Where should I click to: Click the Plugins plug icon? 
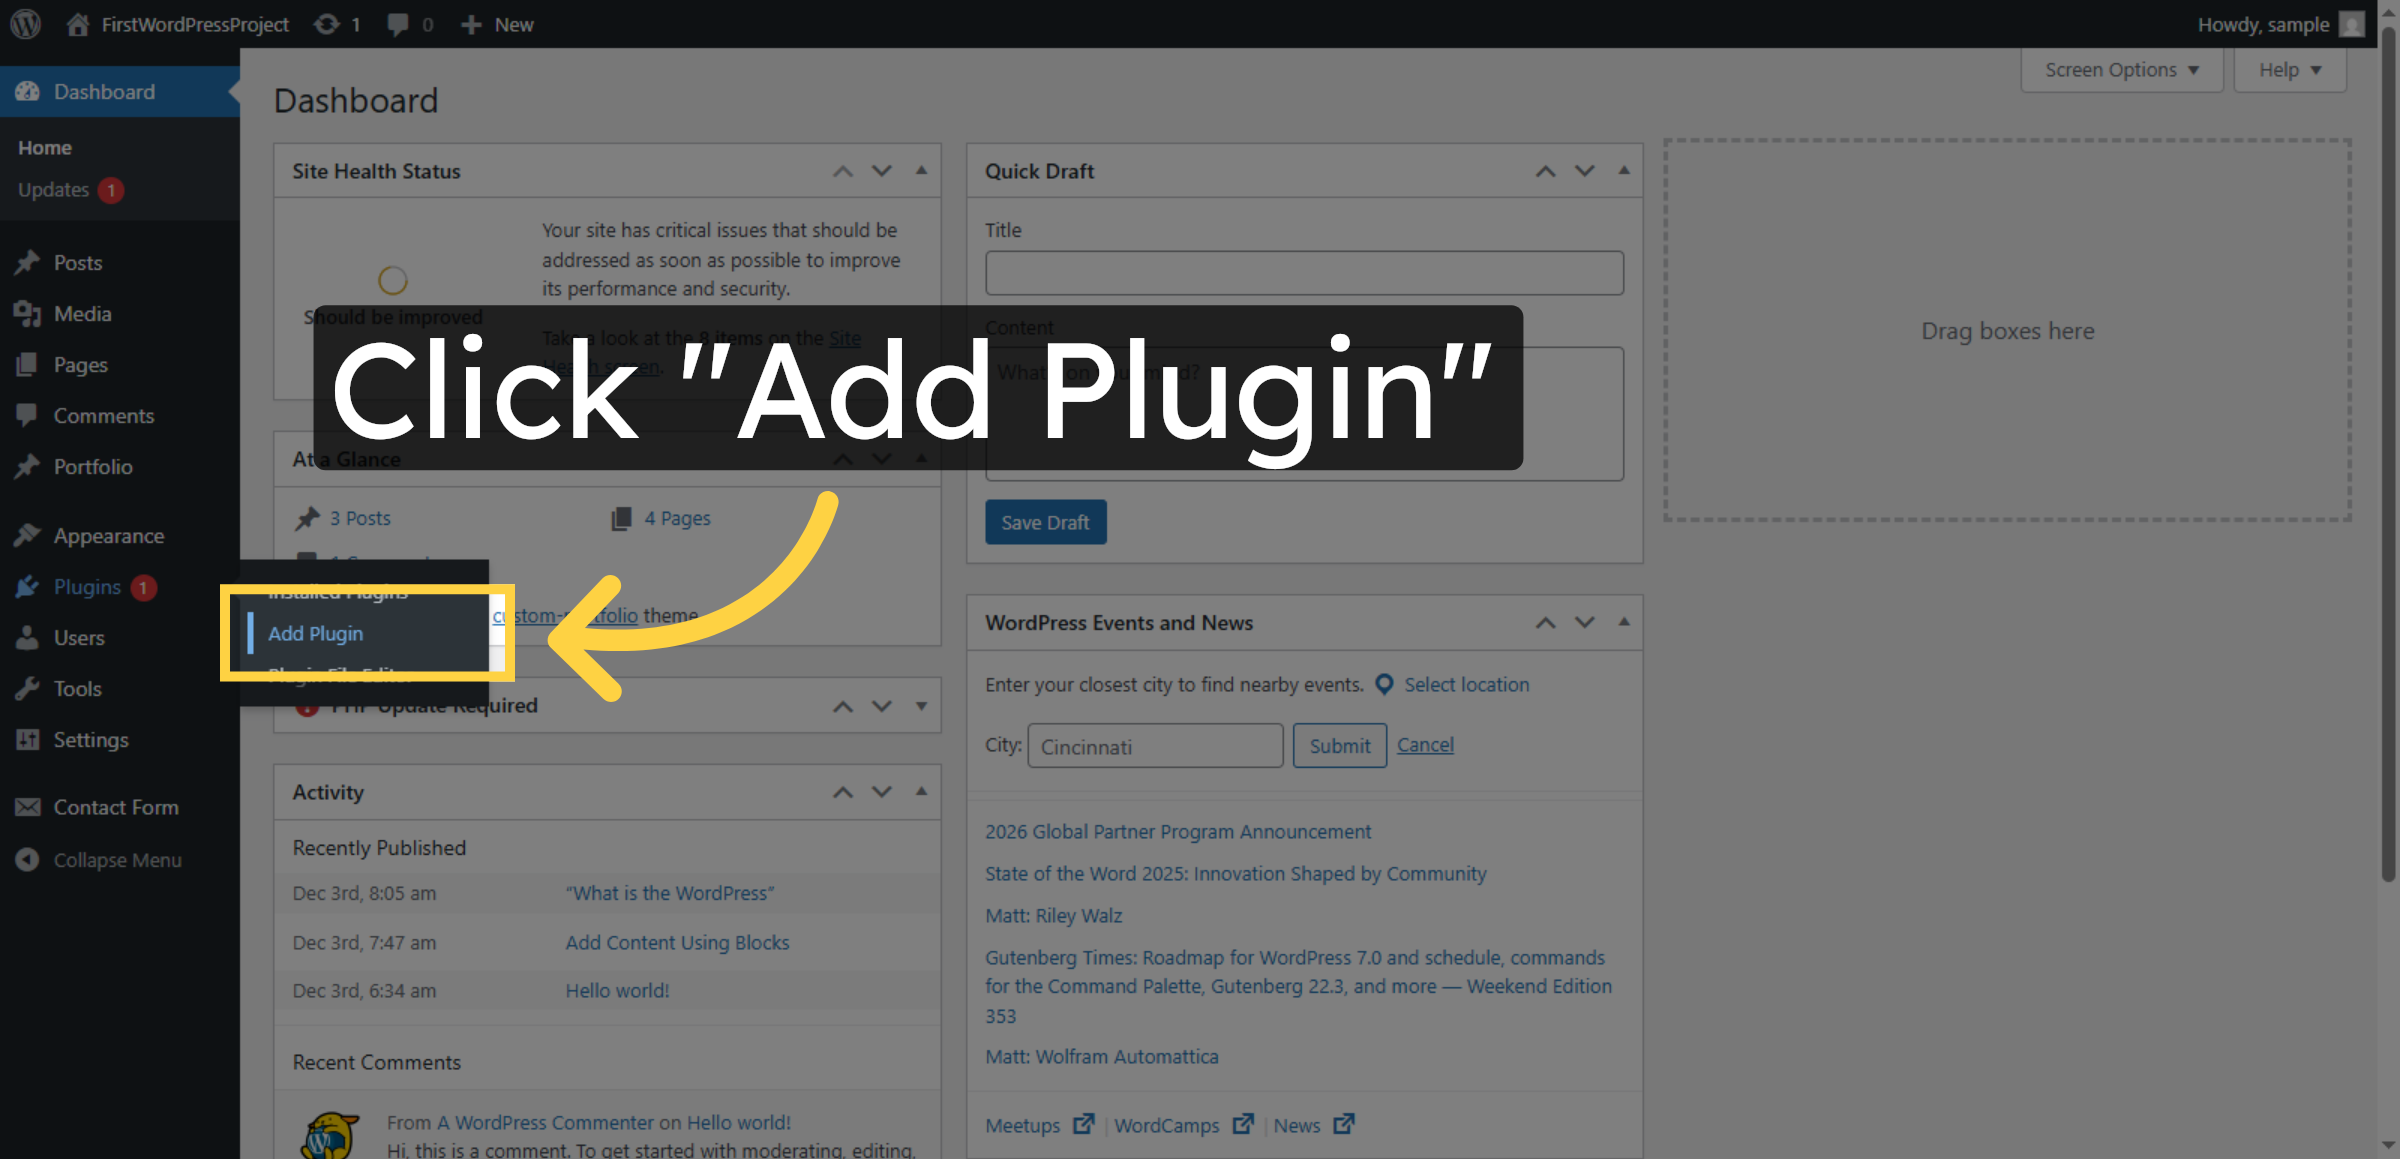point(28,587)
